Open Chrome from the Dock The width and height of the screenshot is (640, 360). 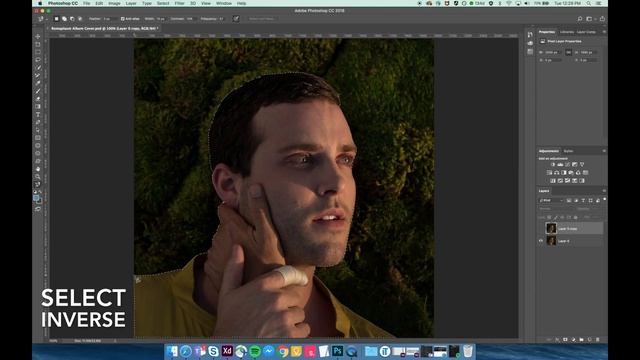click(282, 351)
